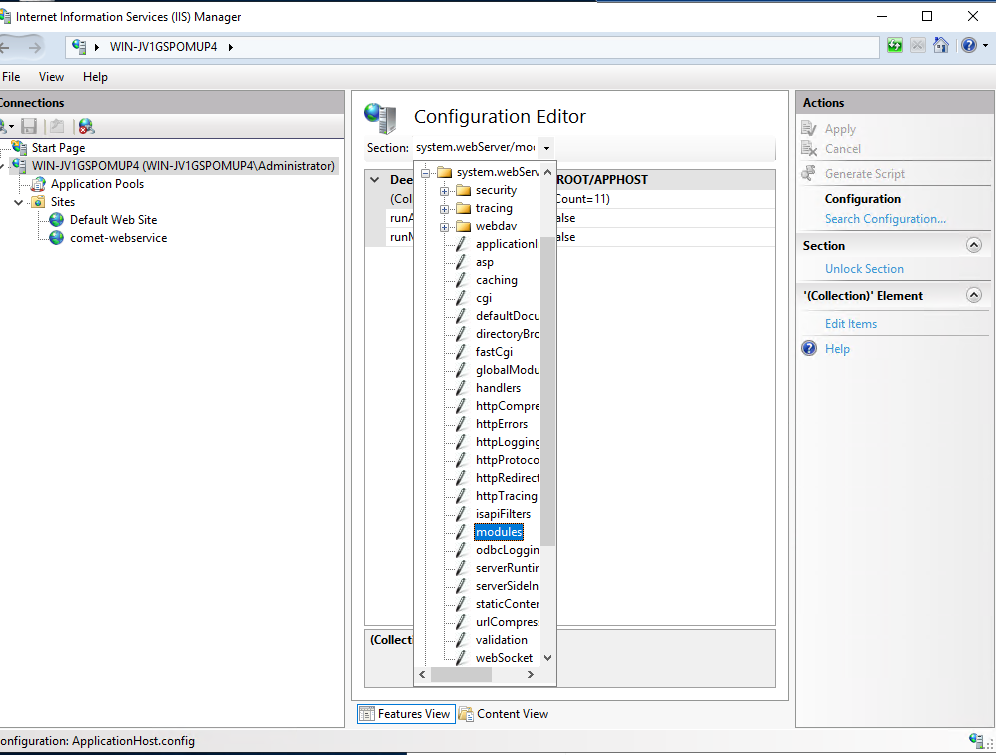Go to Home via house icon
The image size is (996, 755).
point(941,46)
